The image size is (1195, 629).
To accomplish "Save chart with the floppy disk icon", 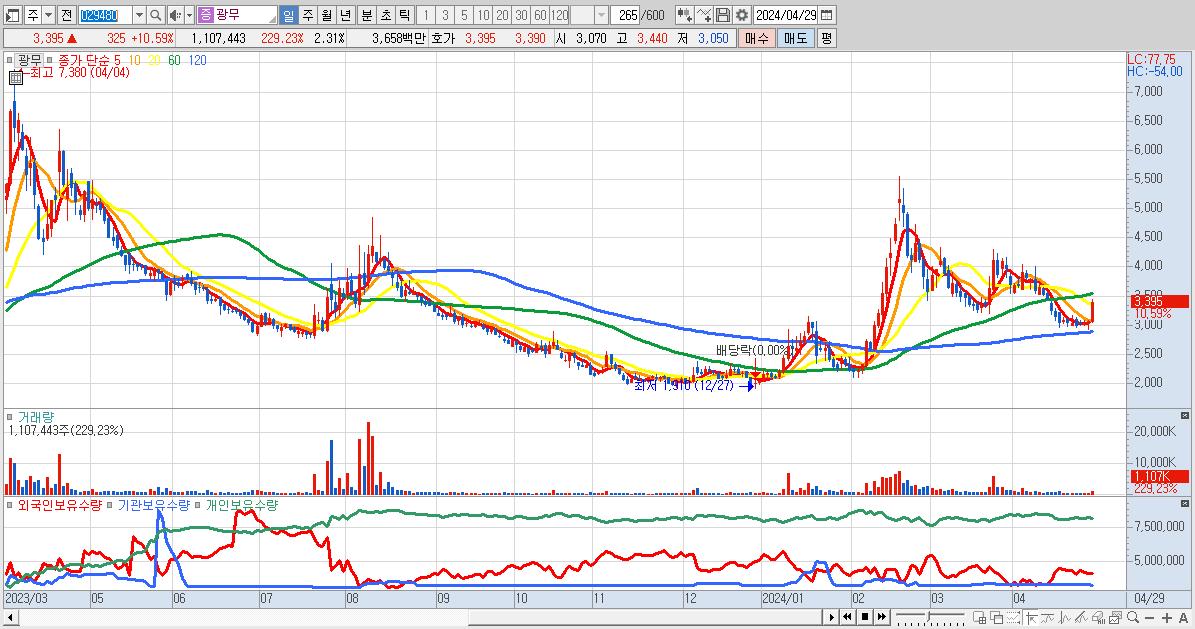I will (x=723, y=15).
